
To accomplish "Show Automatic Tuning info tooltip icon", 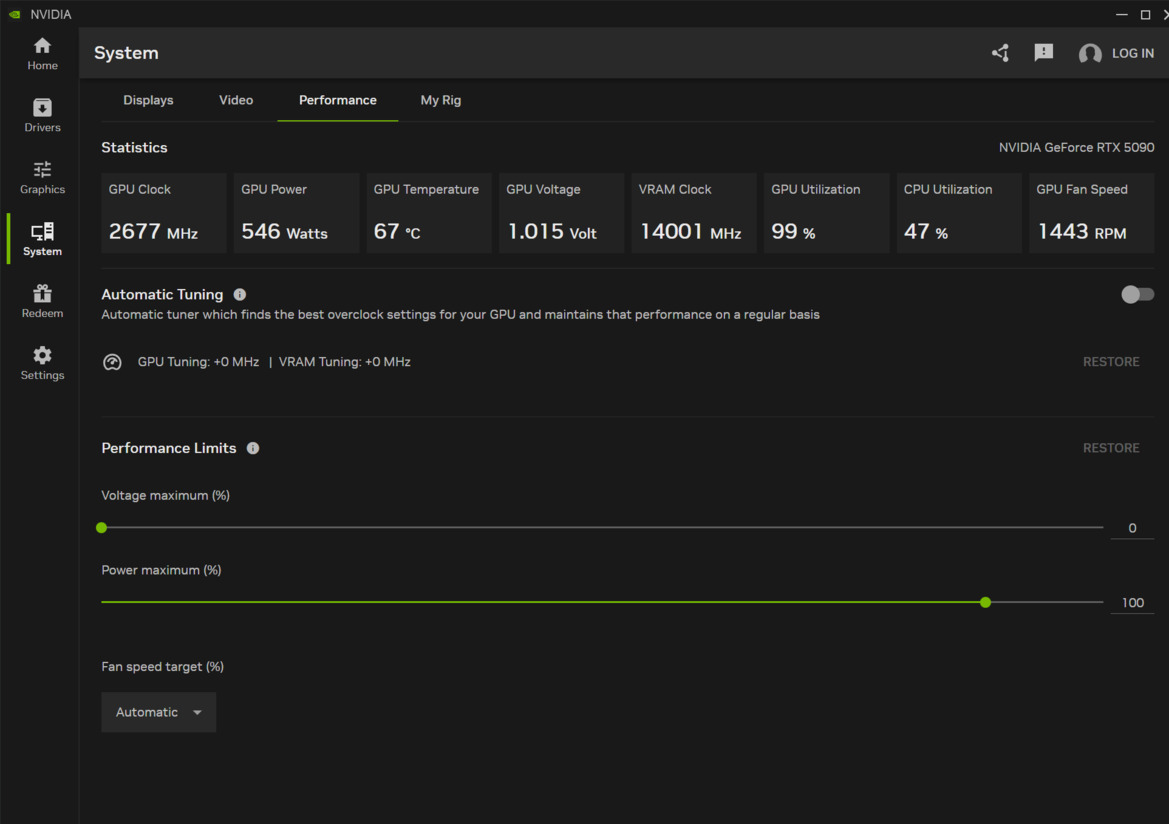I will point(239,295).
